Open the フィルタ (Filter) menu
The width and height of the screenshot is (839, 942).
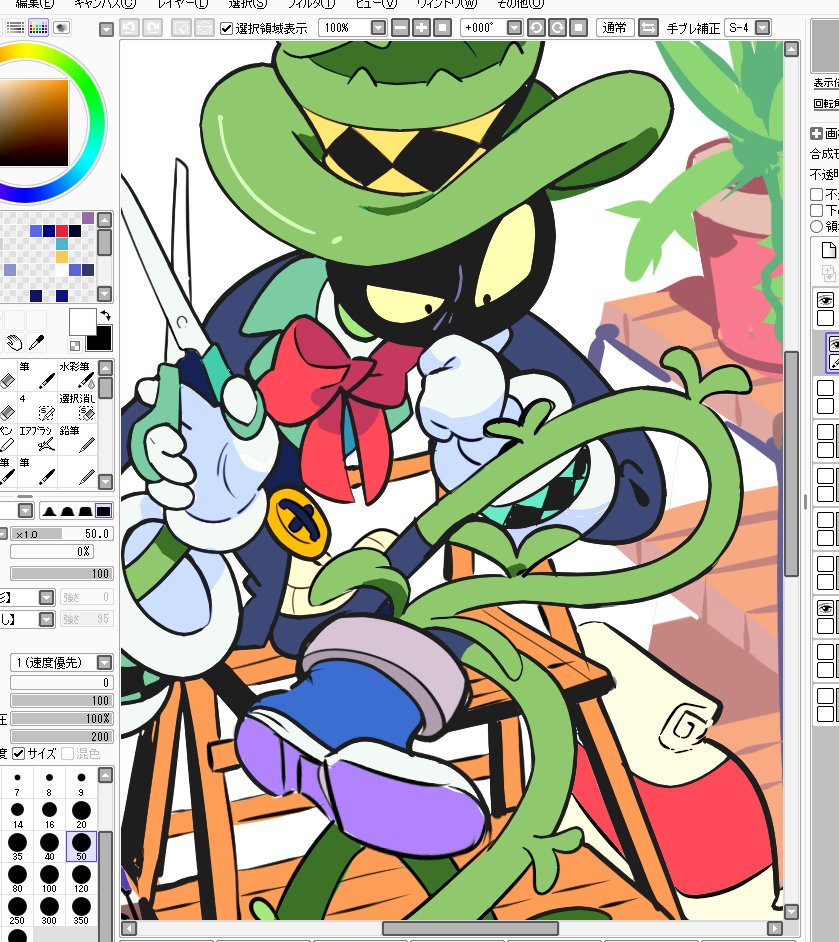[311, 4]
